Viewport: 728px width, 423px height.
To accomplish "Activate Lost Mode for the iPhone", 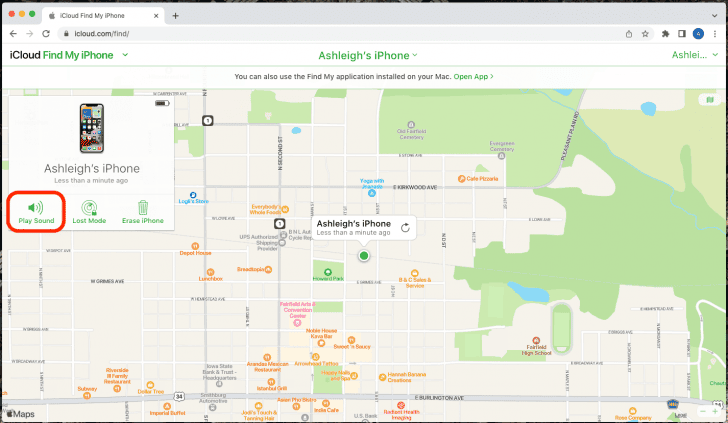I will click(89, 207).
